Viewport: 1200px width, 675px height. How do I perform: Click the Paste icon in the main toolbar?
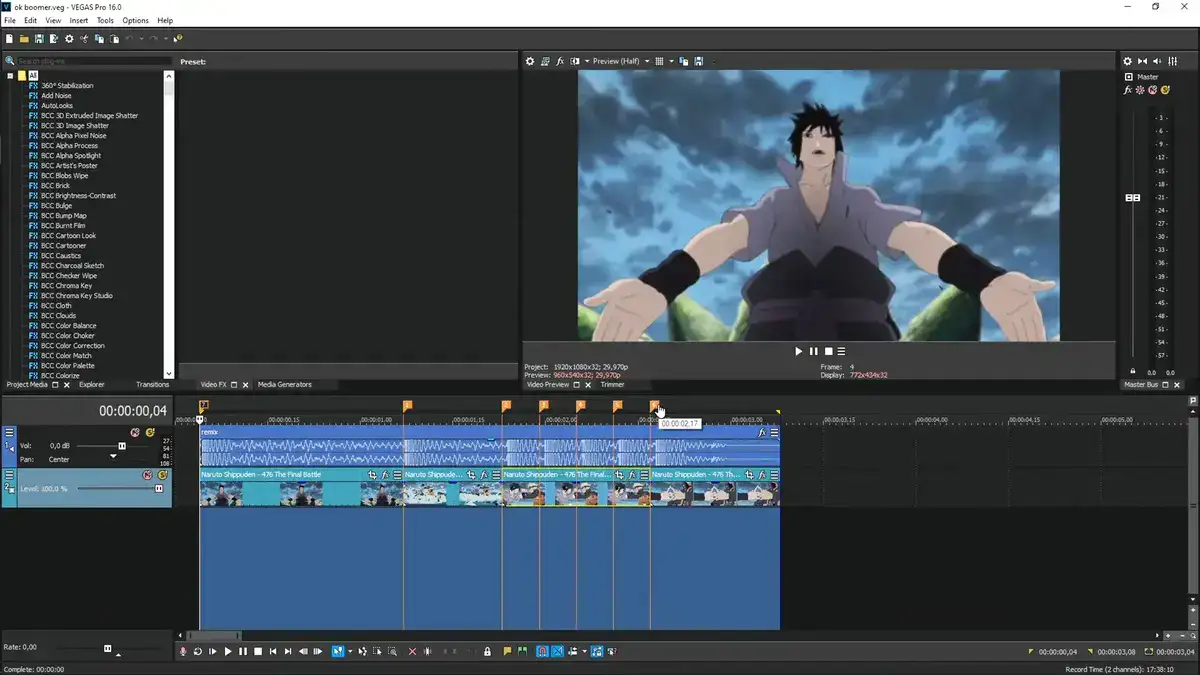click(113, 39)
